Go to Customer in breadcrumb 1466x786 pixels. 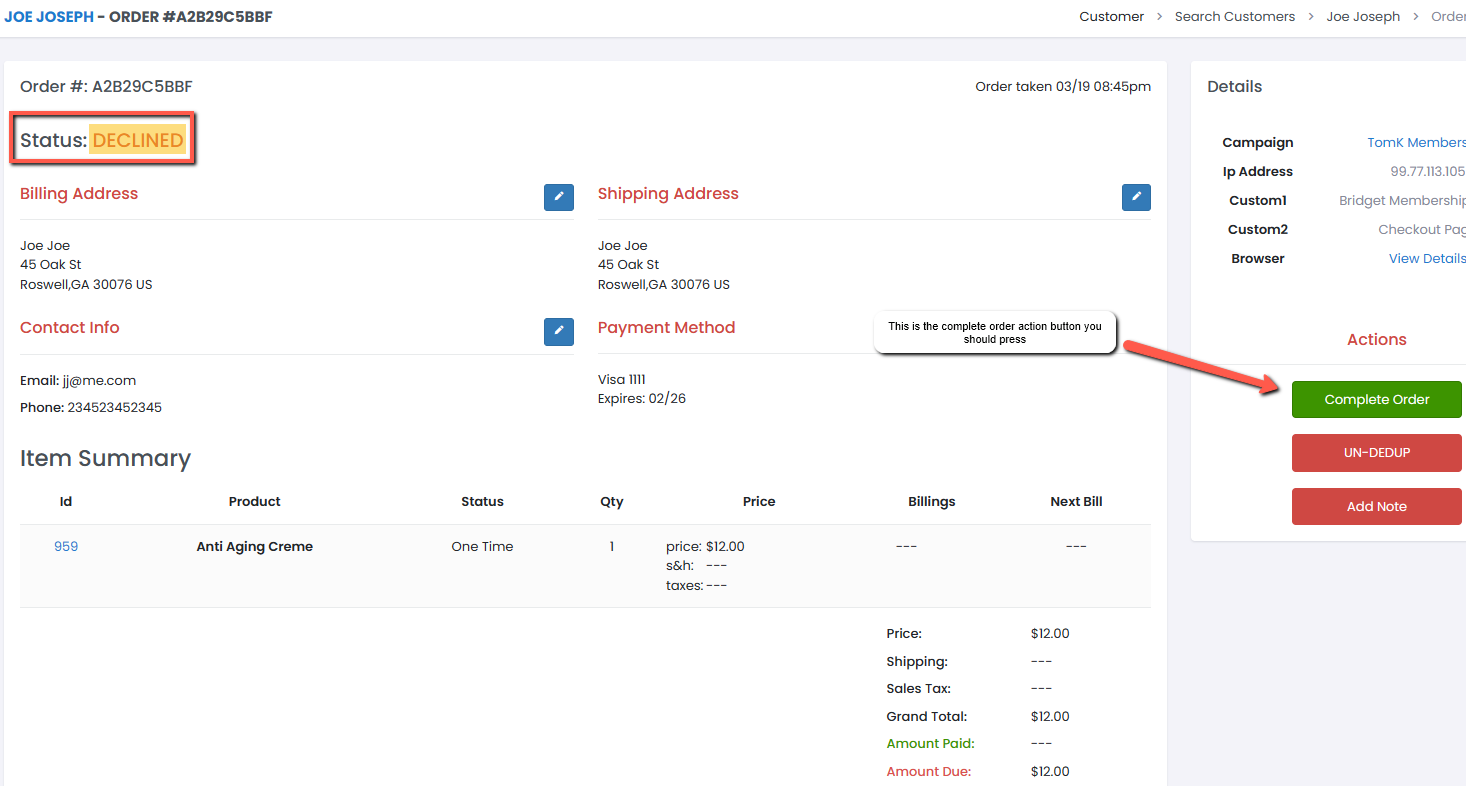(1111, 17)
